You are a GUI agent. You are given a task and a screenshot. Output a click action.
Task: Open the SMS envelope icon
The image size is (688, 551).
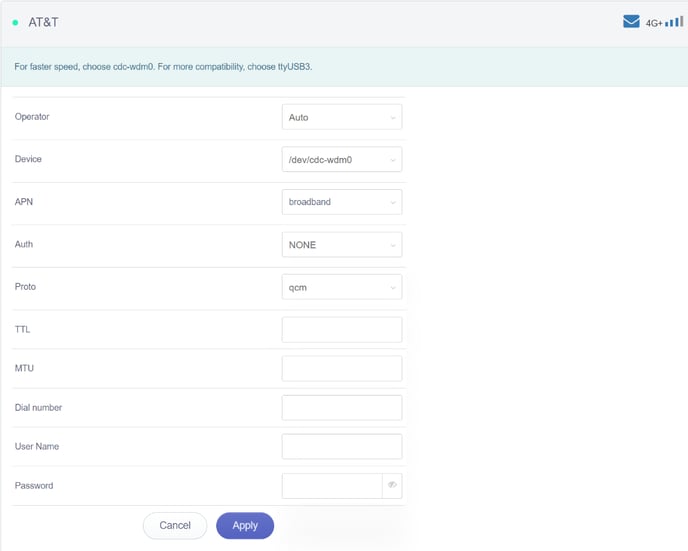[631, 21]
